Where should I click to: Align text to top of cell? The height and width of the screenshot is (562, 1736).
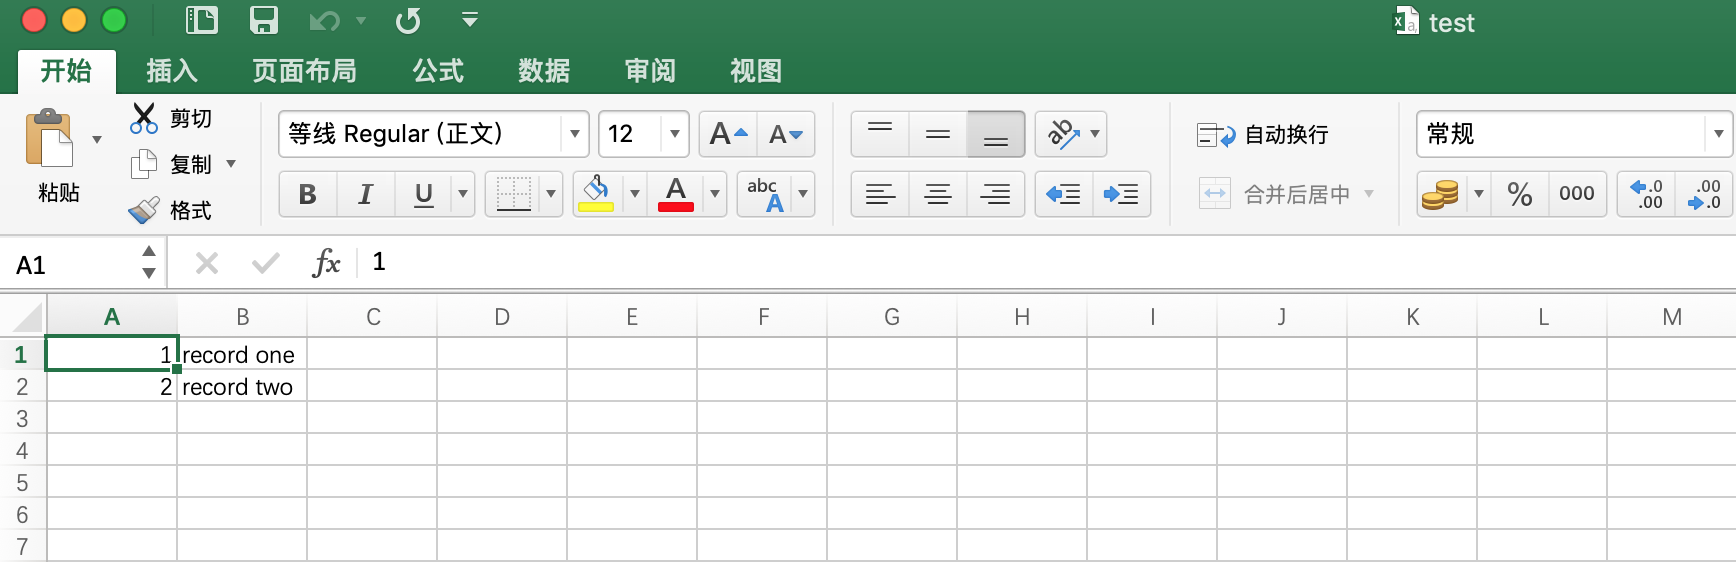(880, 134)
